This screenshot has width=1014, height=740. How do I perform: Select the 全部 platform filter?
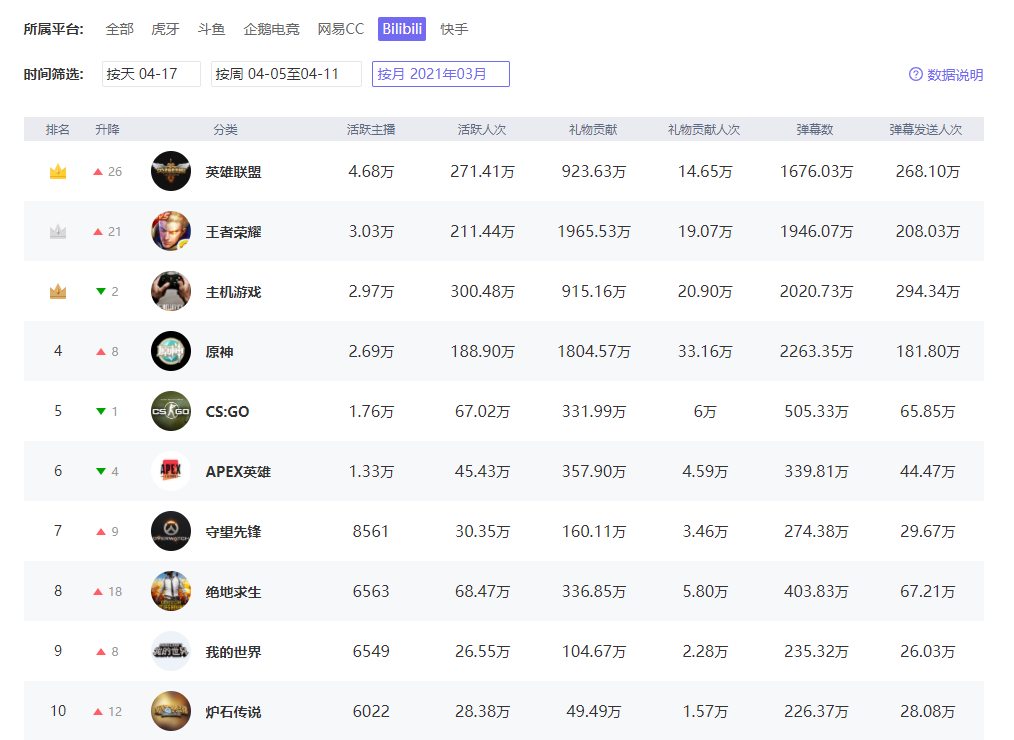click(x=120, y=29)
